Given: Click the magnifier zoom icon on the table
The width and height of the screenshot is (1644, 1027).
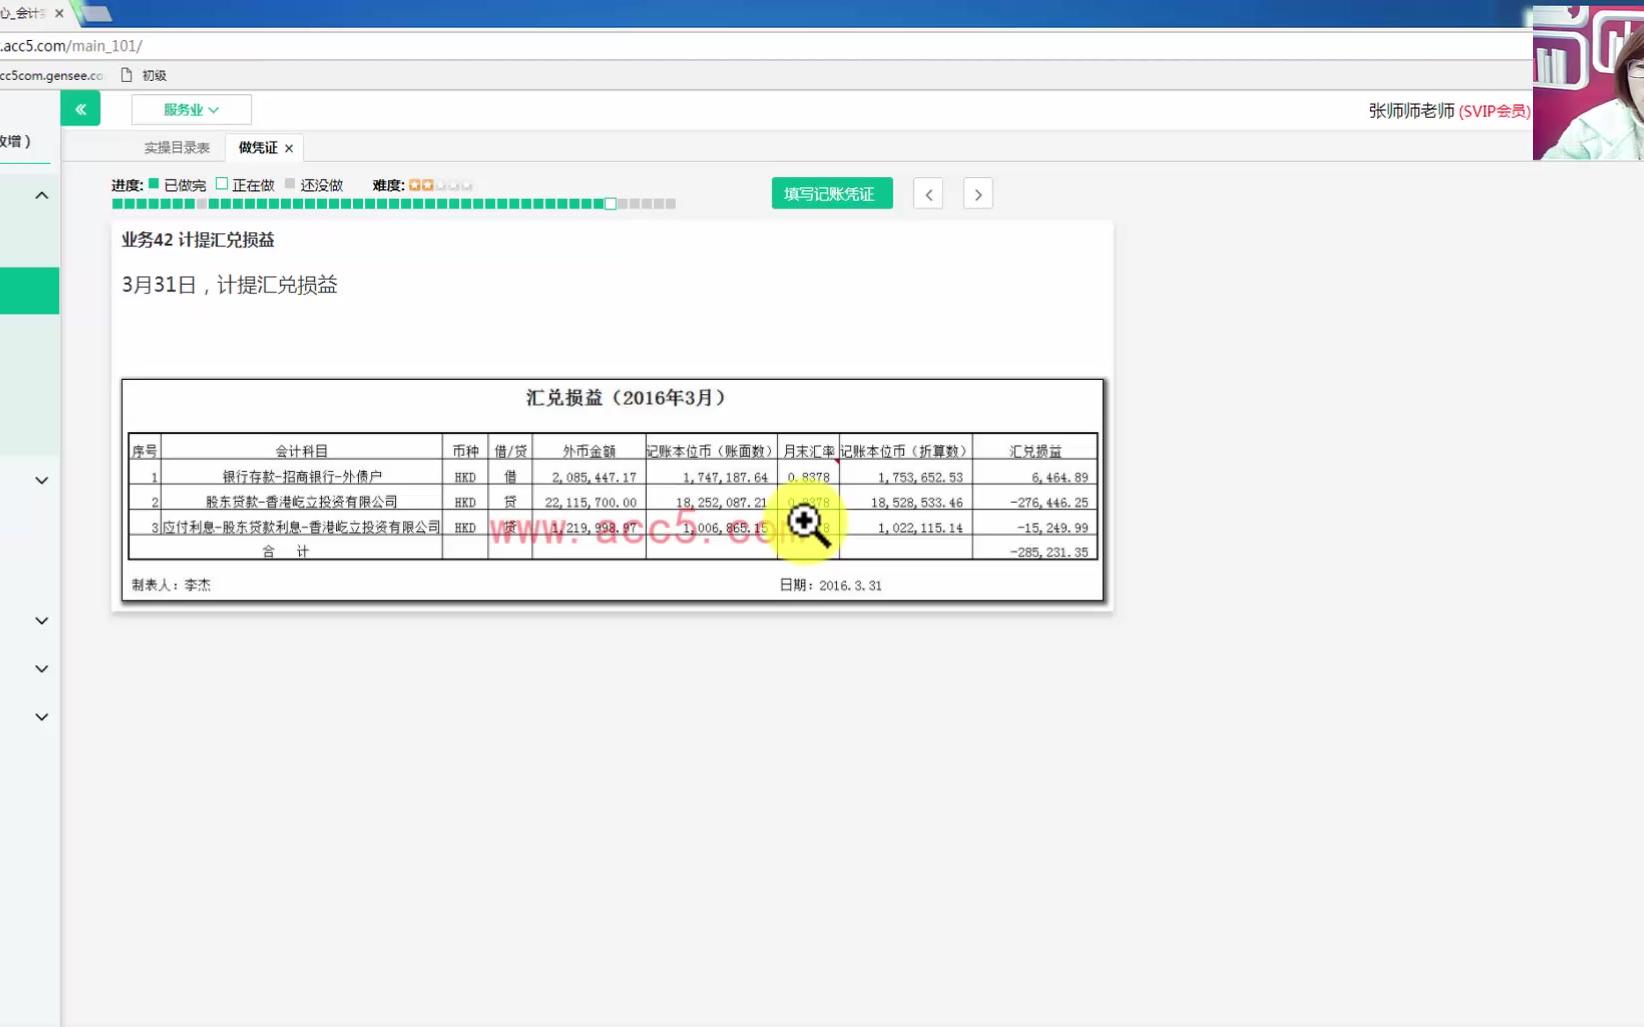Looking at the screenshot, I should click(x=807, y=523).
